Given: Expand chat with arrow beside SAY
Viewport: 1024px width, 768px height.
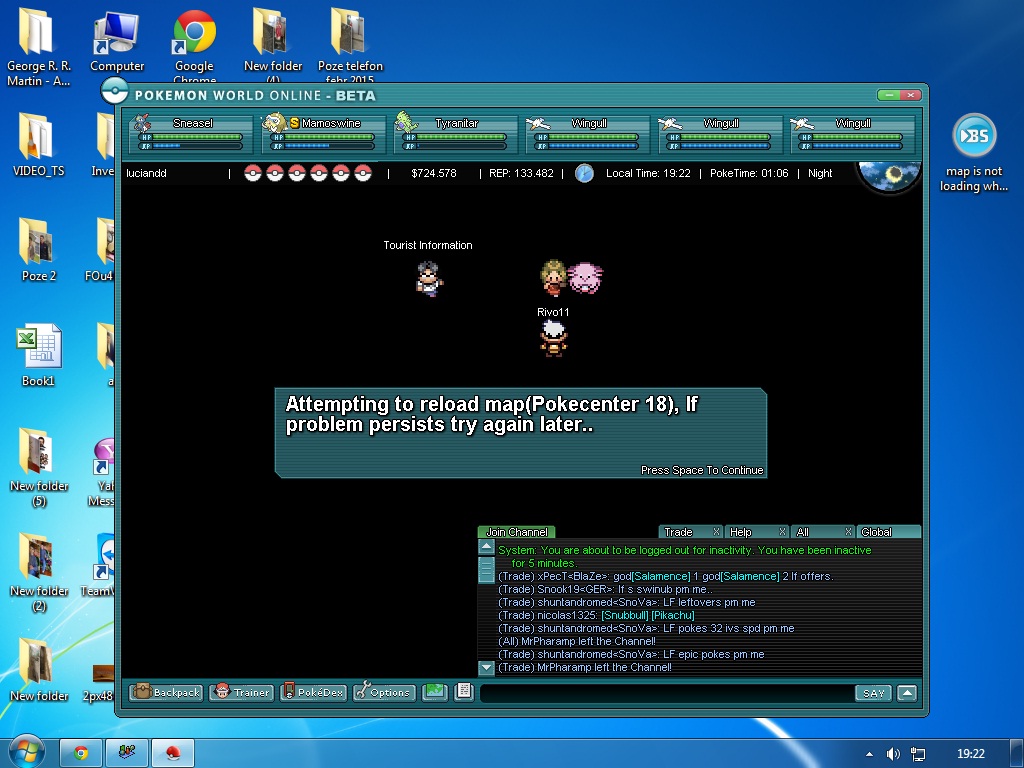Looking at the screenshot, I should click(x=906, y=693).
